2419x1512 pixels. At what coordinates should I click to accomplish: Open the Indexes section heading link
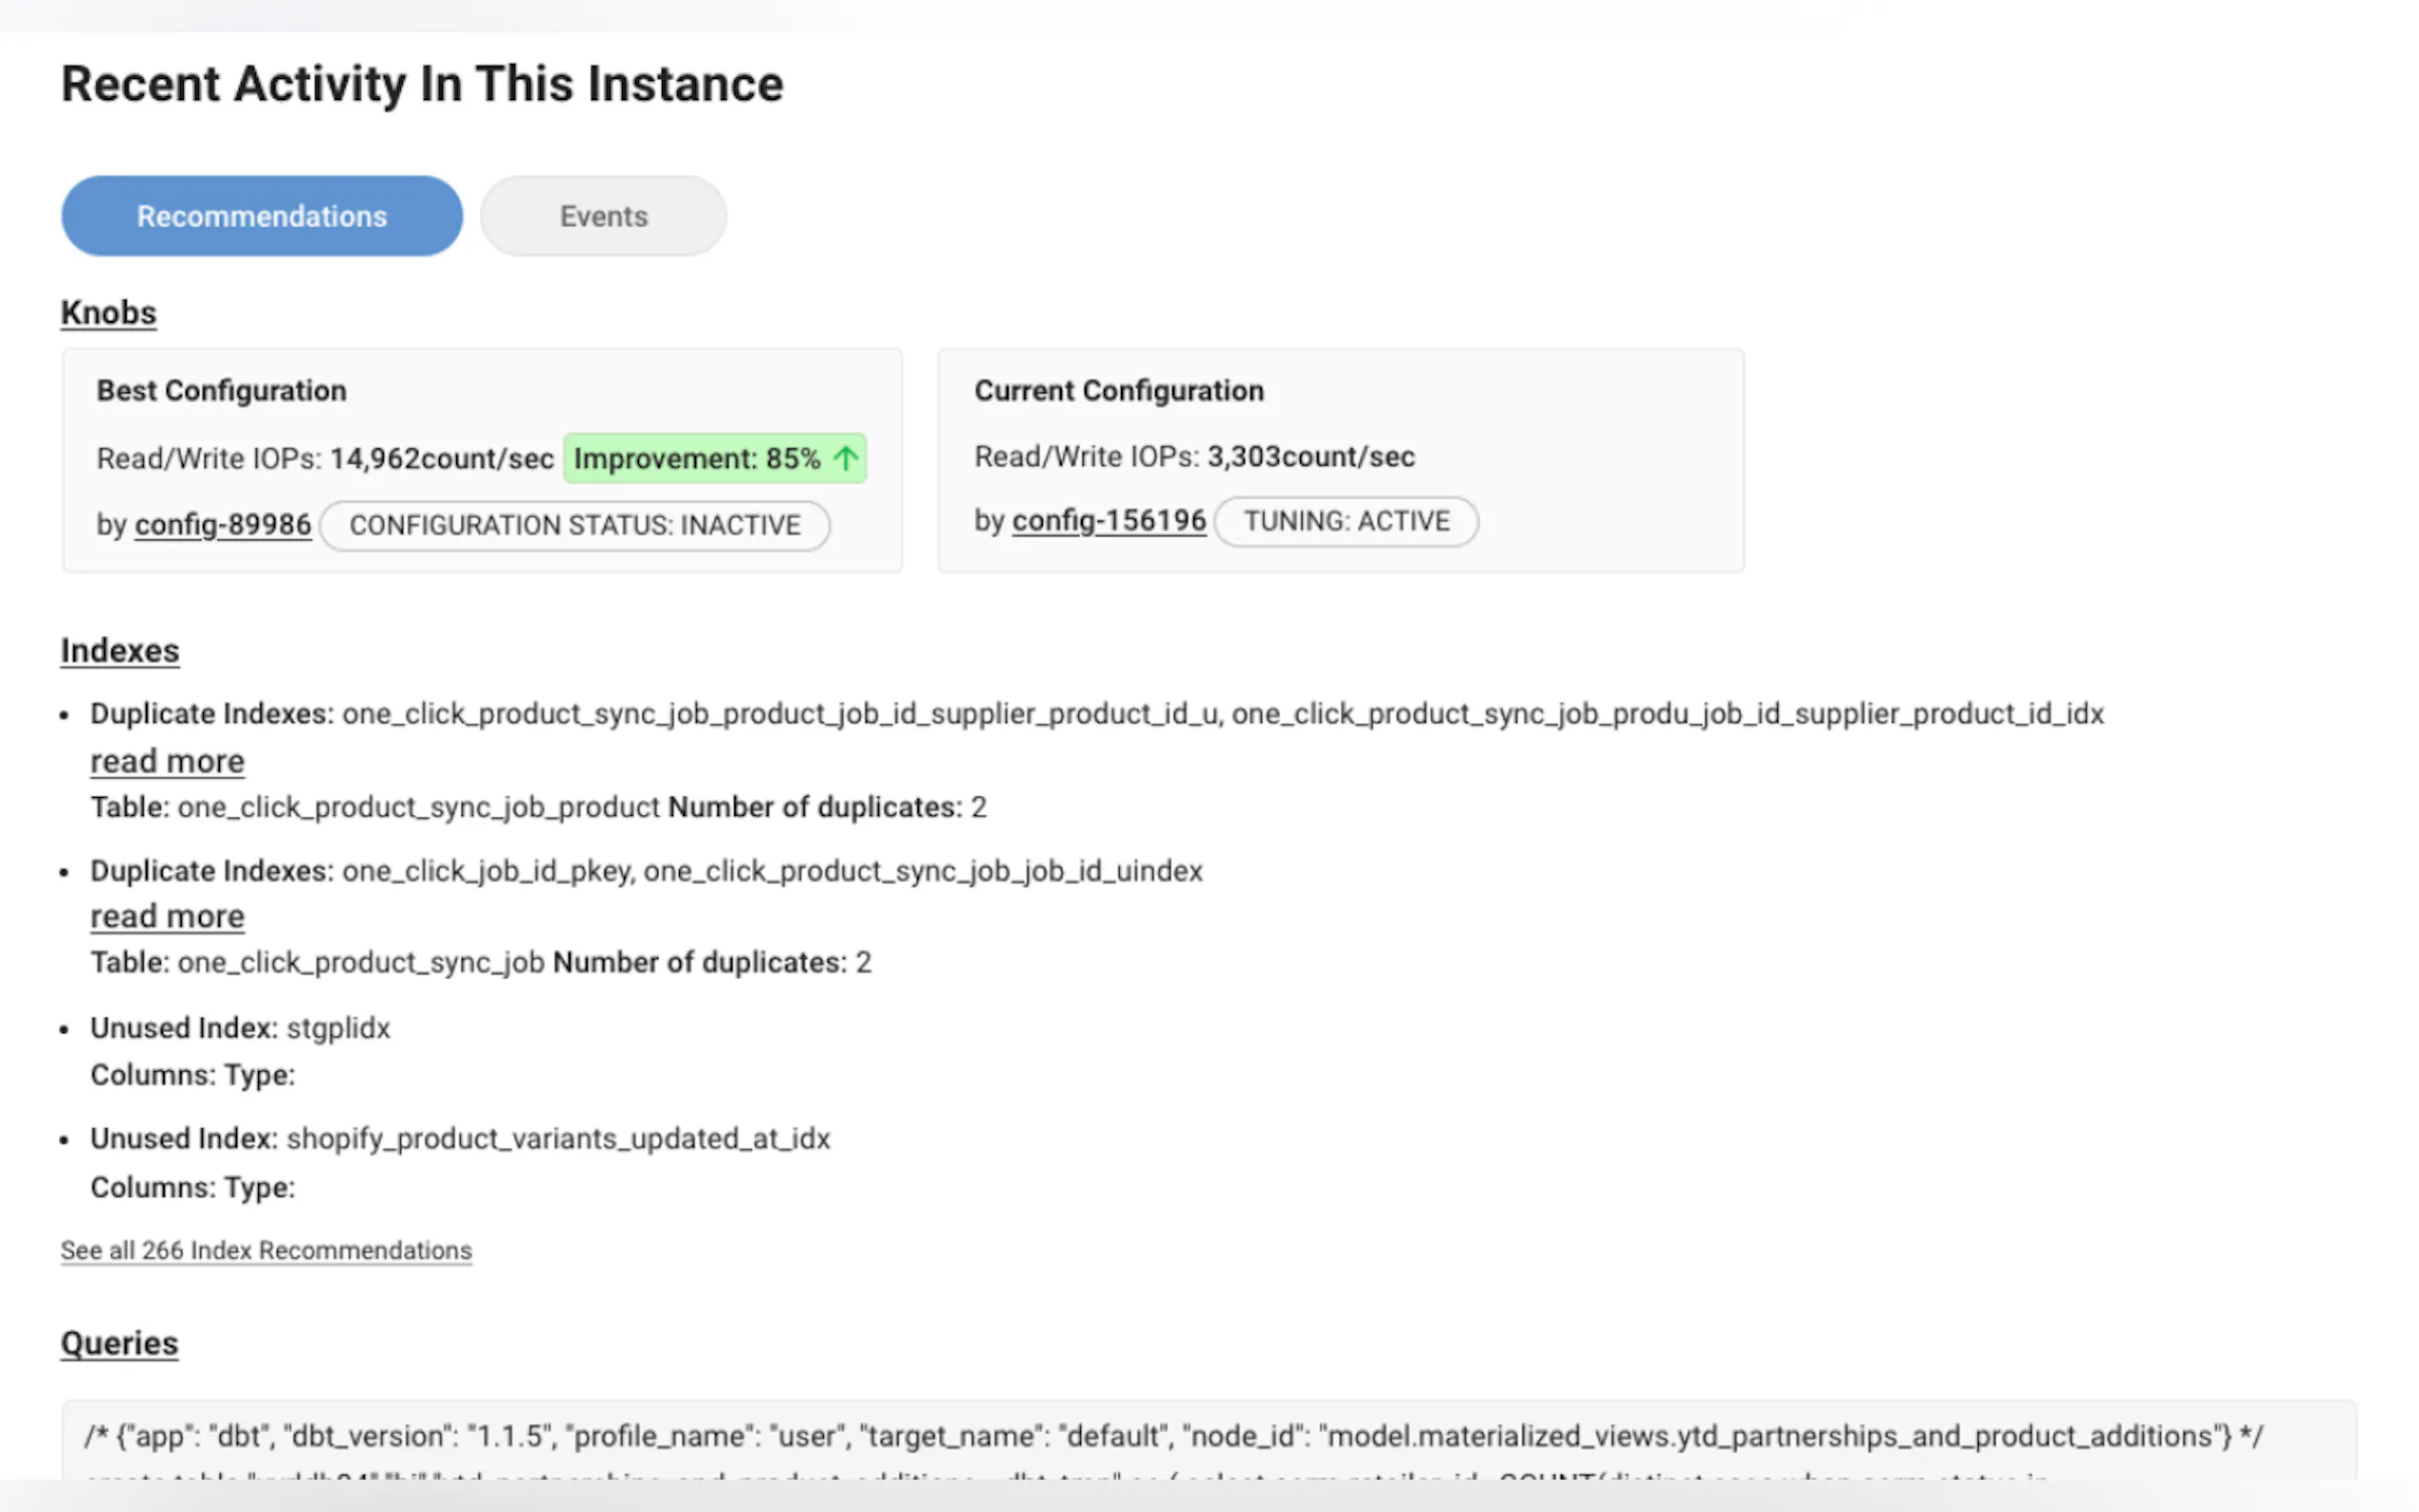coord(120,651)
